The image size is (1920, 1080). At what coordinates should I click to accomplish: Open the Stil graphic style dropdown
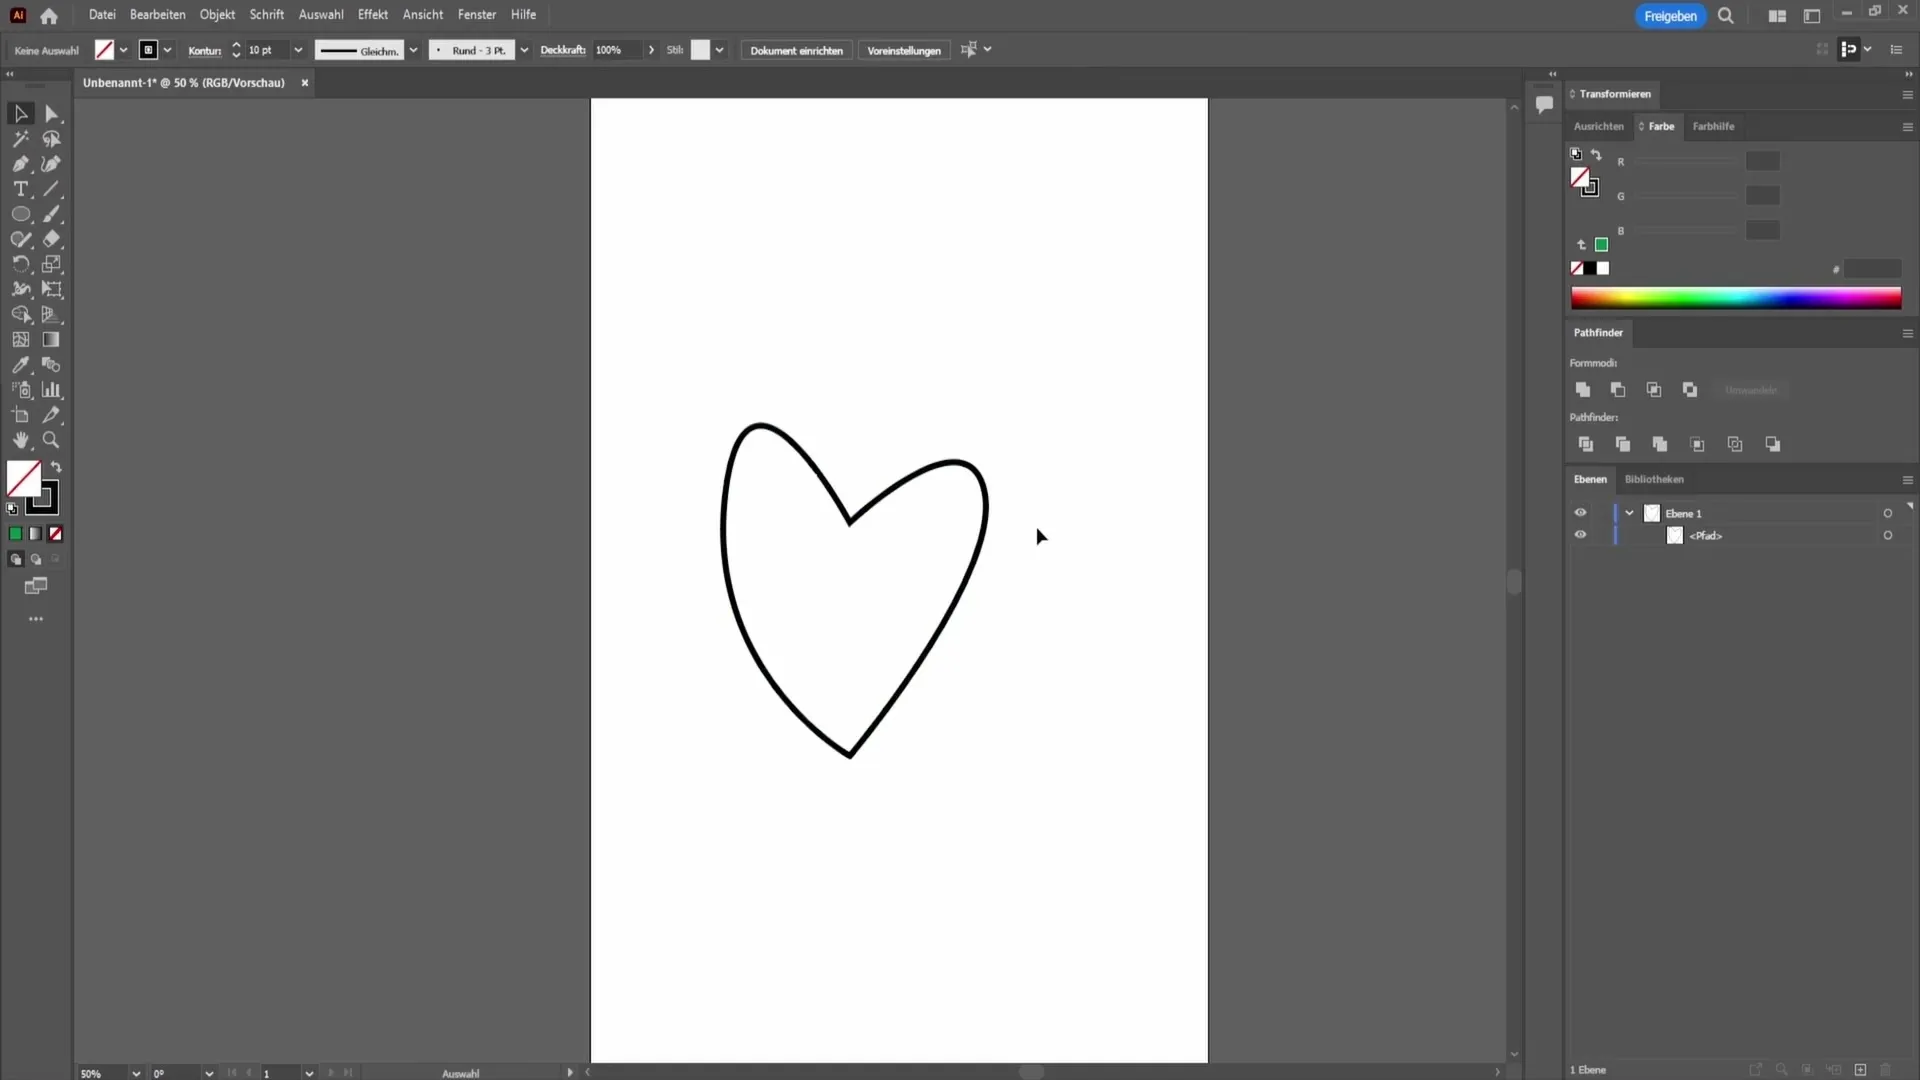(719, 50)
